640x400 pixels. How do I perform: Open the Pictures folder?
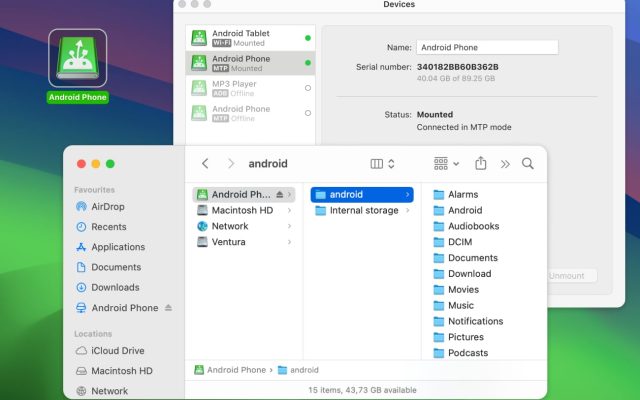(x=458, y=338)
